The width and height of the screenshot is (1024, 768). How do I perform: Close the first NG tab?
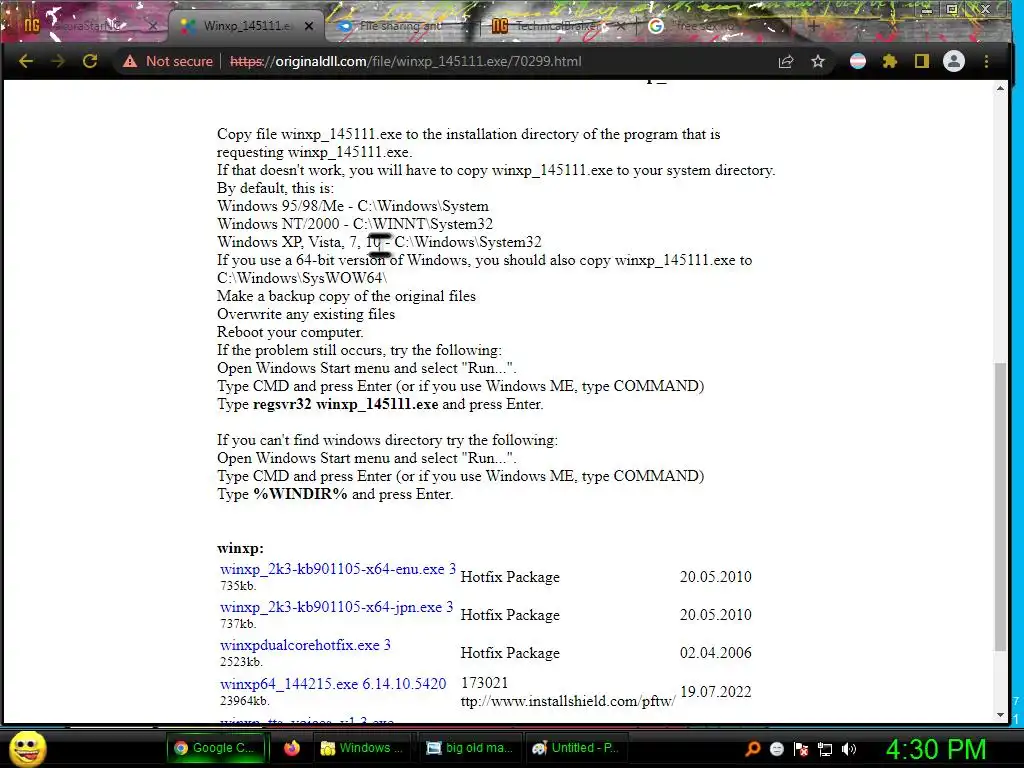click(153, 26)
